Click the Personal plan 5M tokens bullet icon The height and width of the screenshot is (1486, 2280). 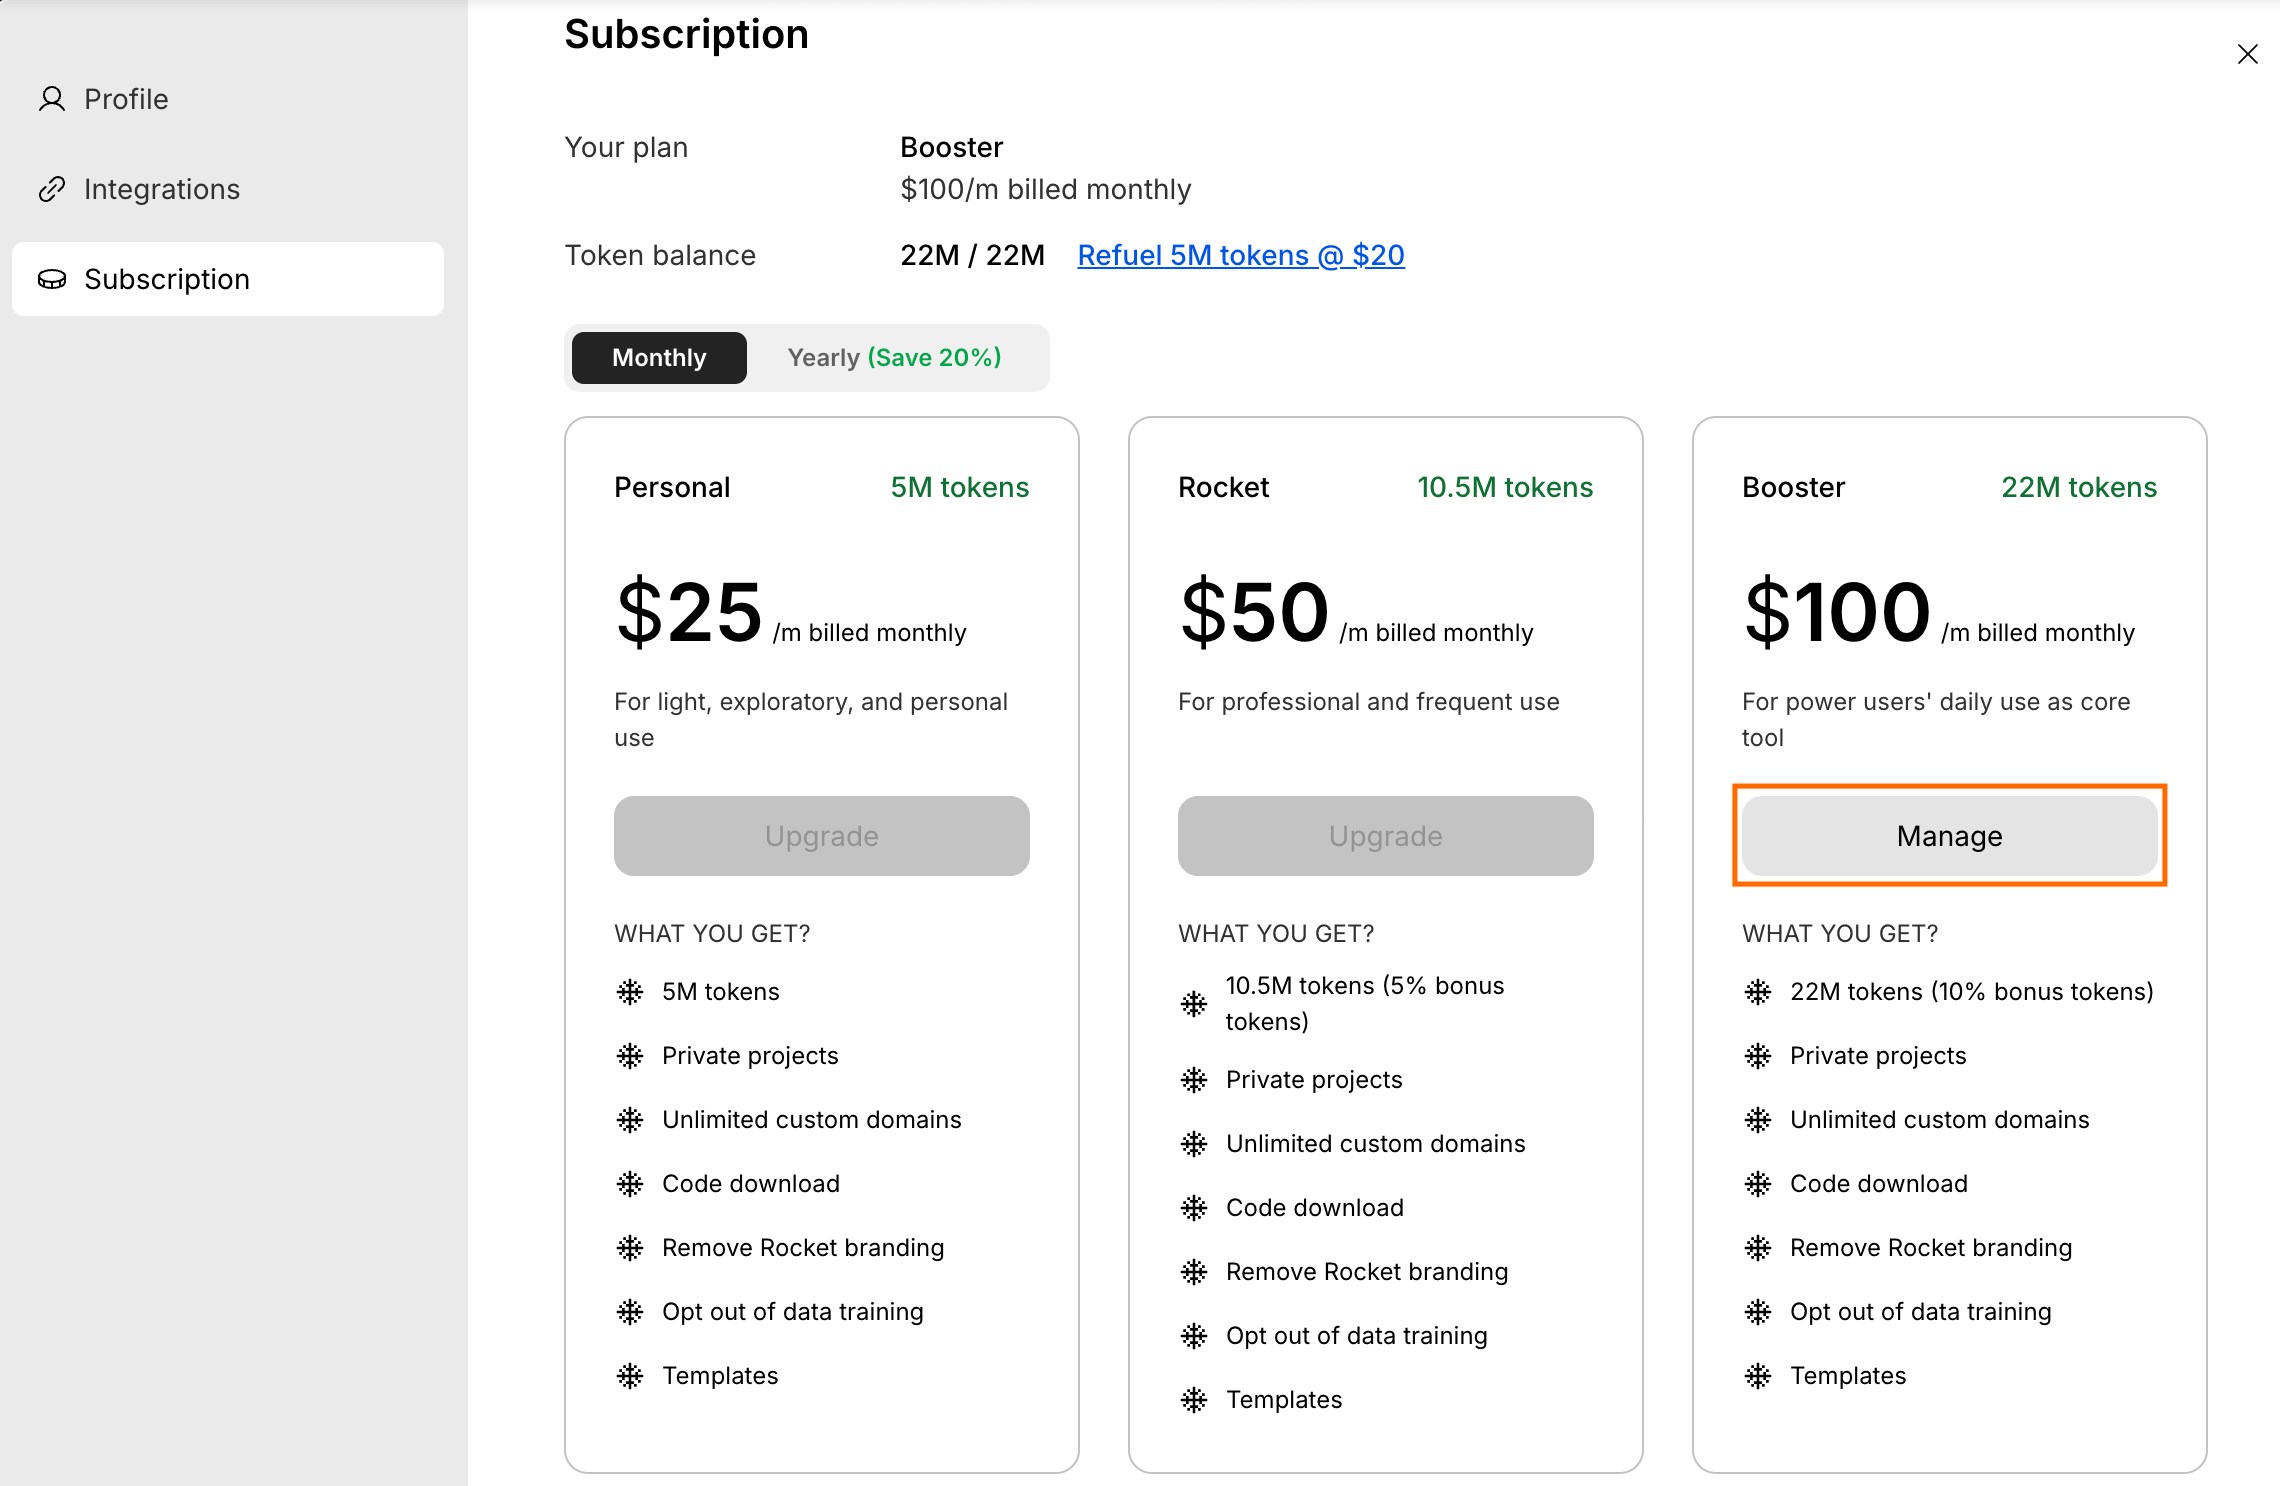(x=630, y=992)
